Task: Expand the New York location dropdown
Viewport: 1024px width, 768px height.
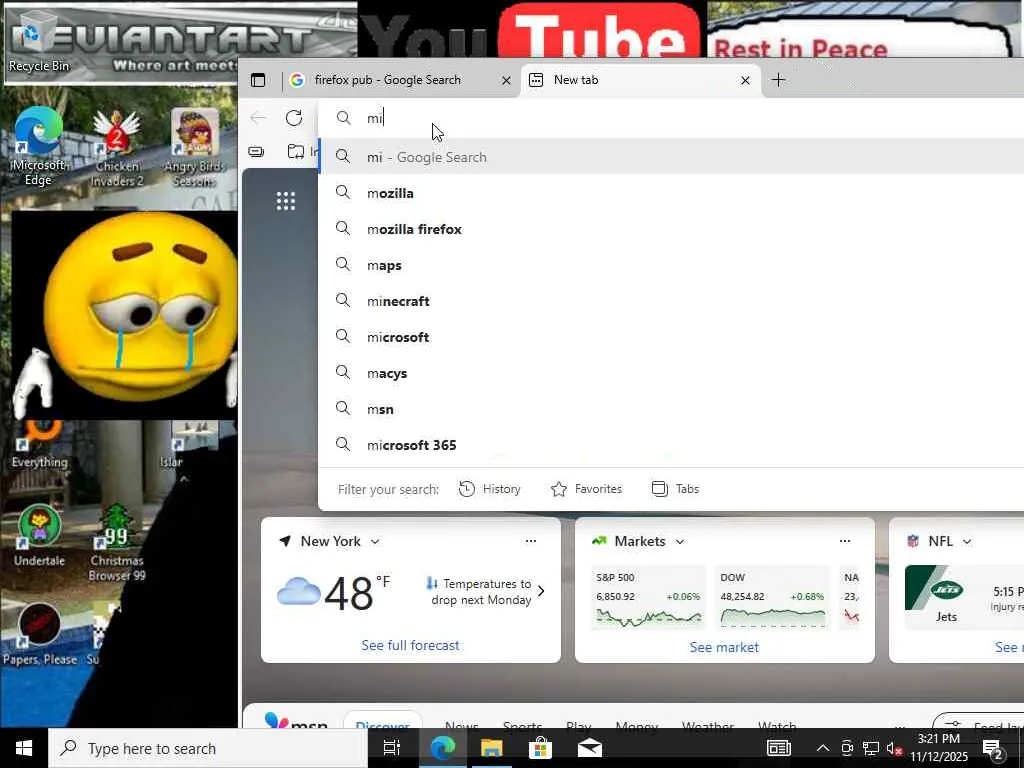Action: coord(376,541)
